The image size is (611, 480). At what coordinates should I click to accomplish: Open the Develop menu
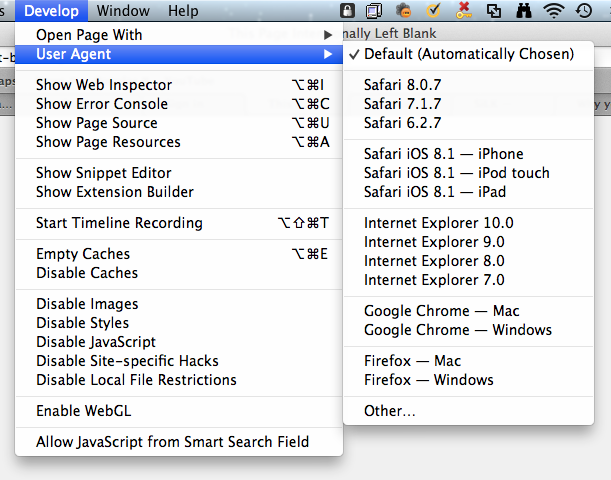tap(51, 11)
